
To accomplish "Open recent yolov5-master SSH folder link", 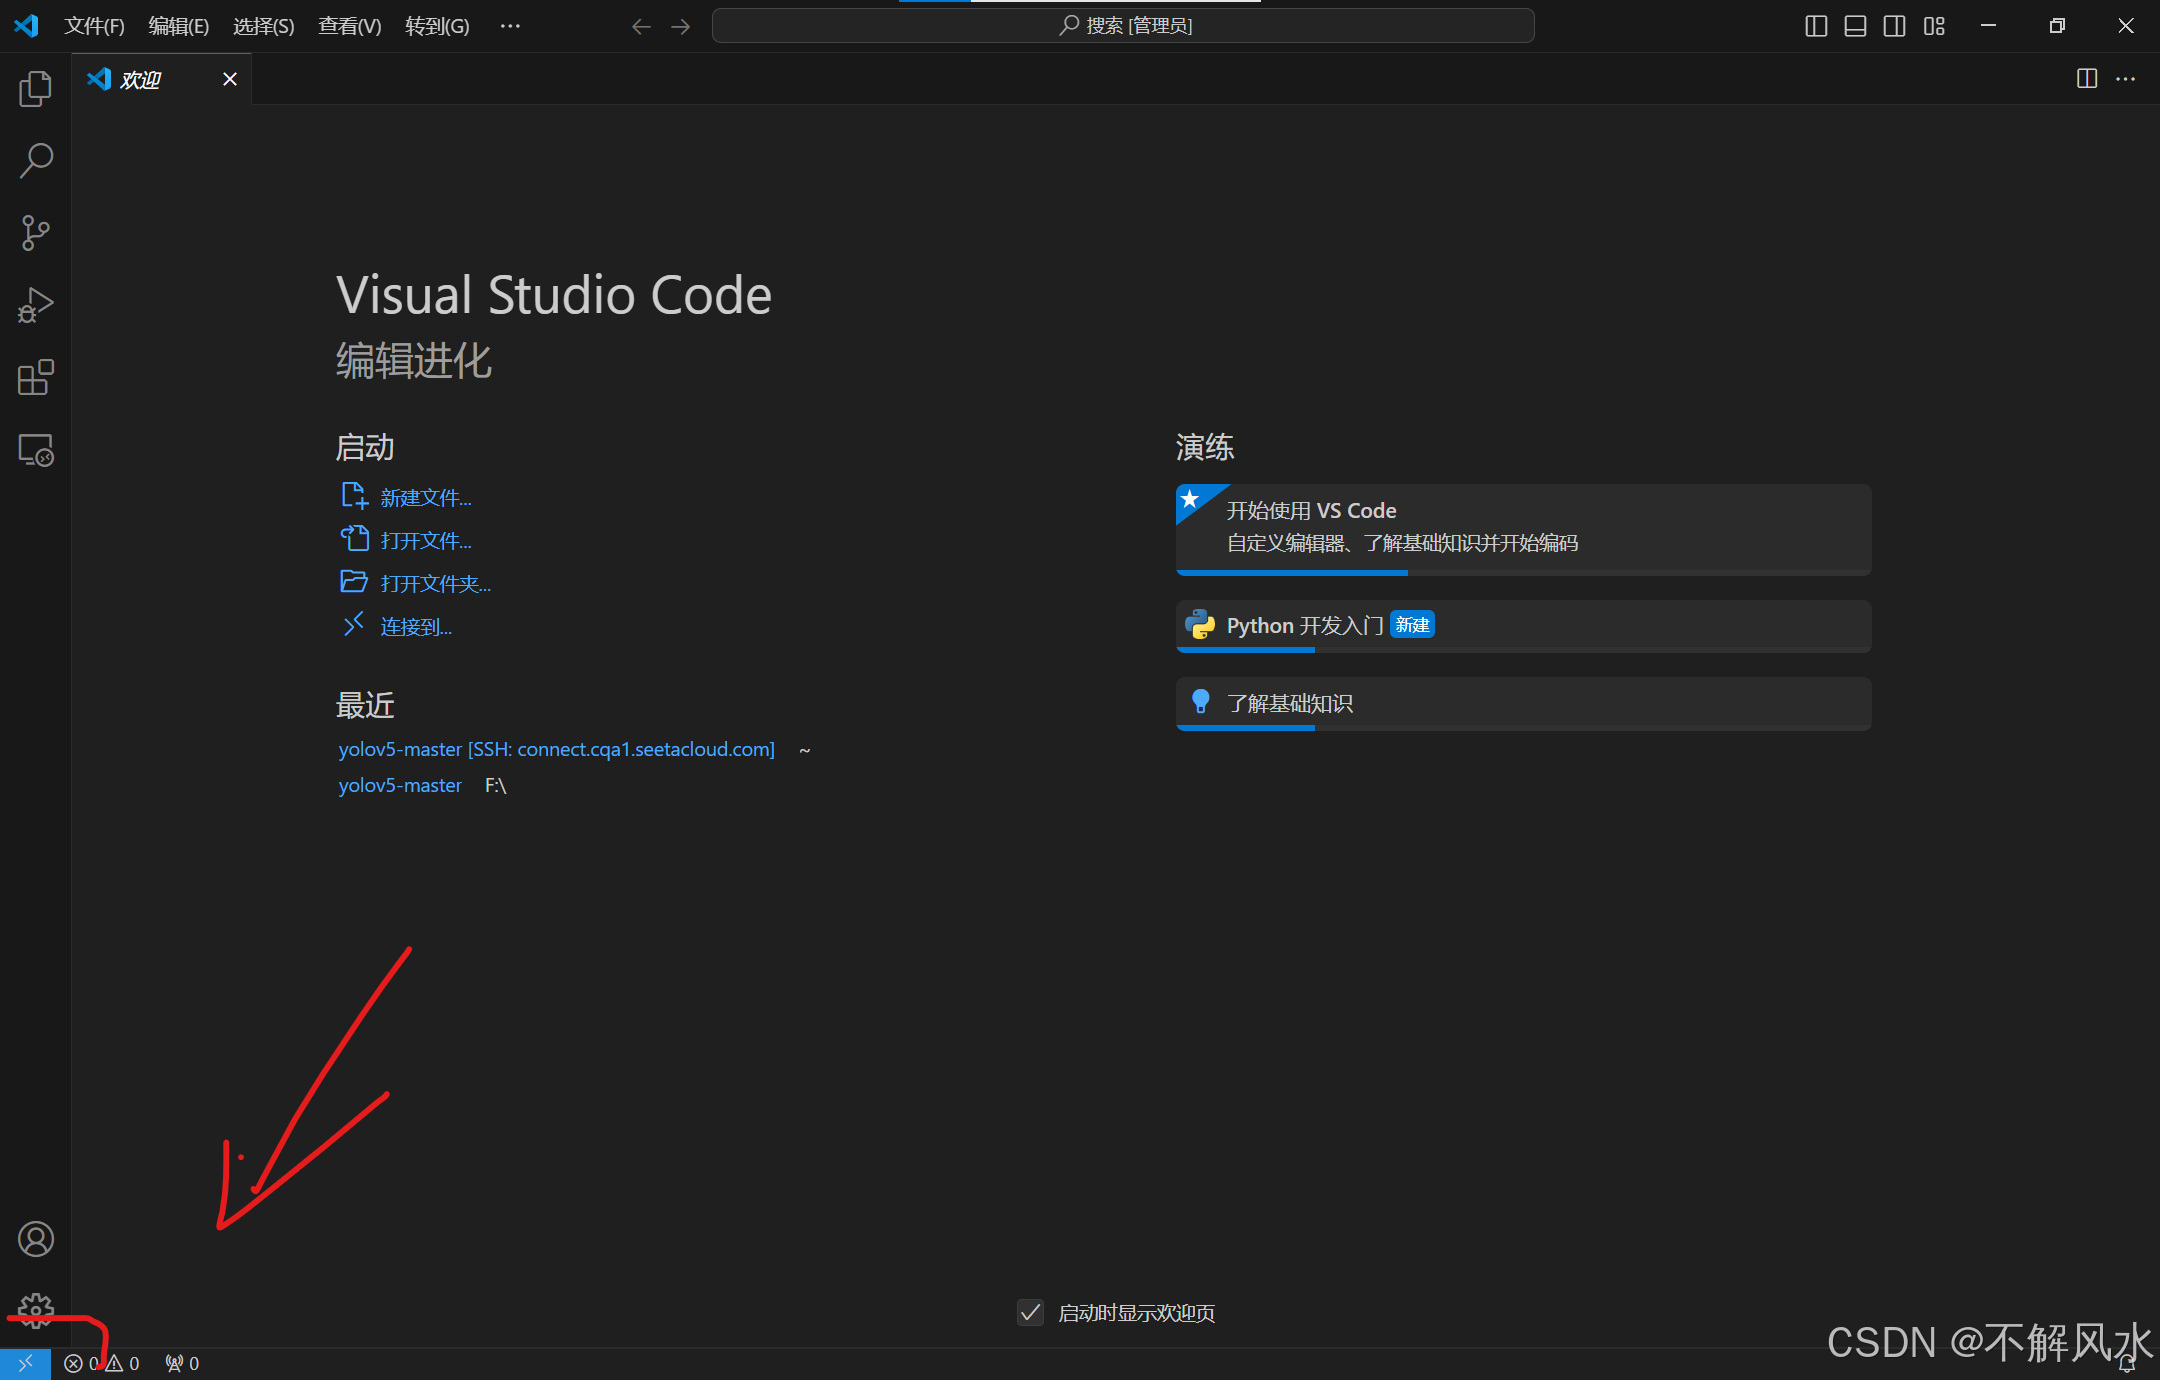I will (556, 749).
